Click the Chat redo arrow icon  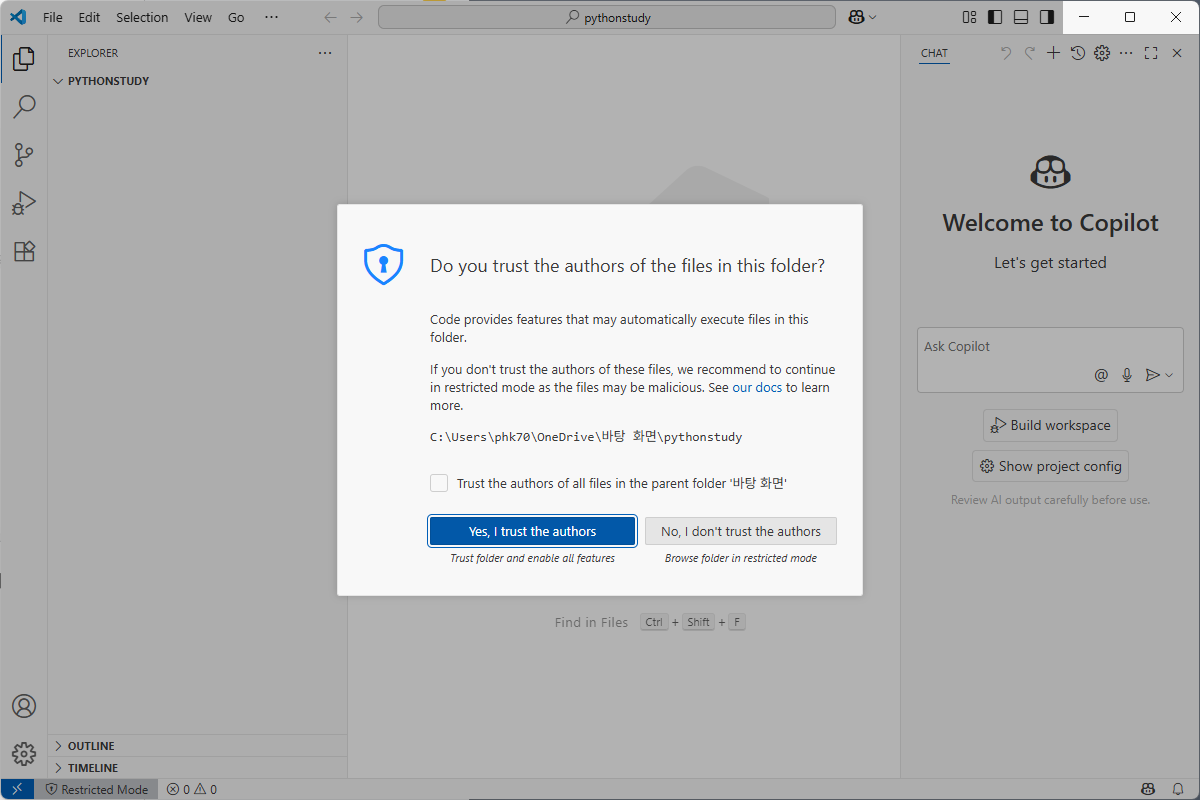pos(1030,53)
